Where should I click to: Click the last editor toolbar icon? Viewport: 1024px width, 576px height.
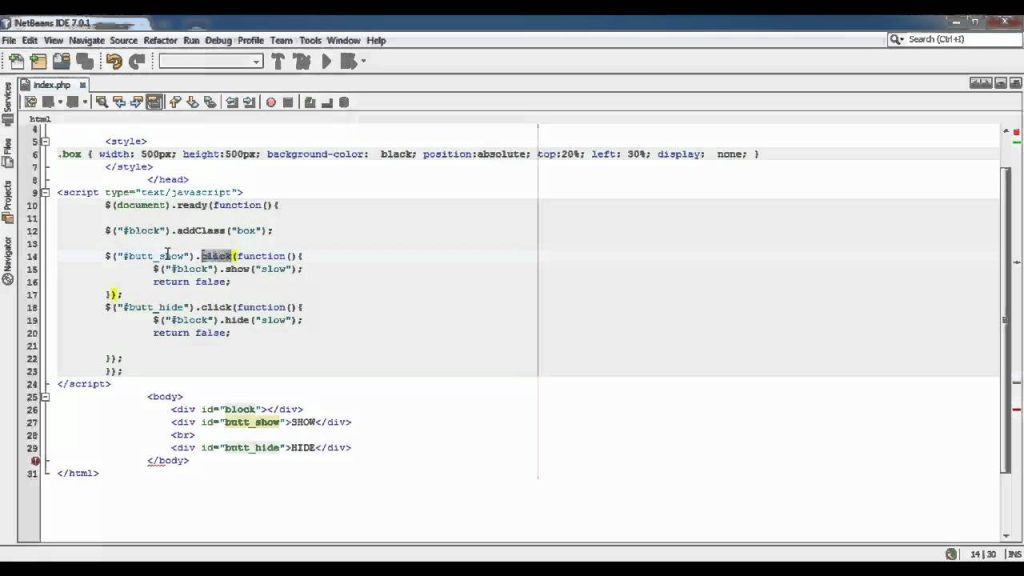(x=344, y=102)
